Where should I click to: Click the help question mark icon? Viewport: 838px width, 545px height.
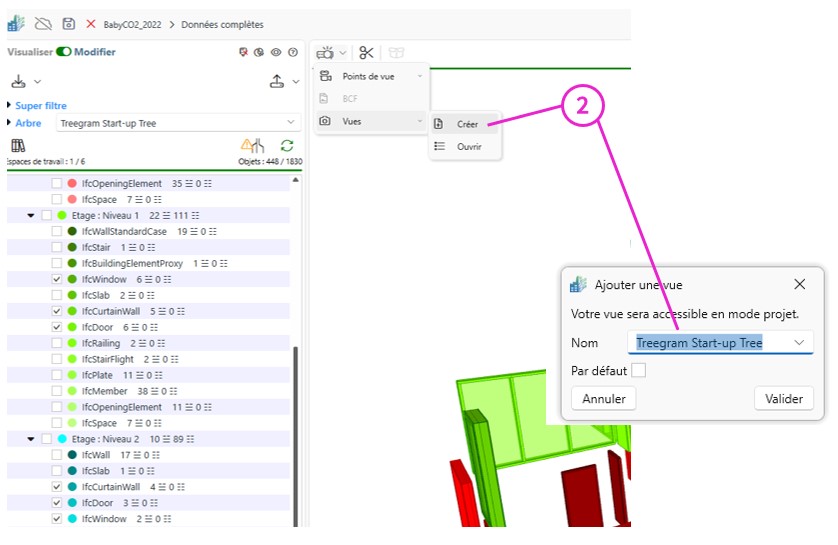293,52
